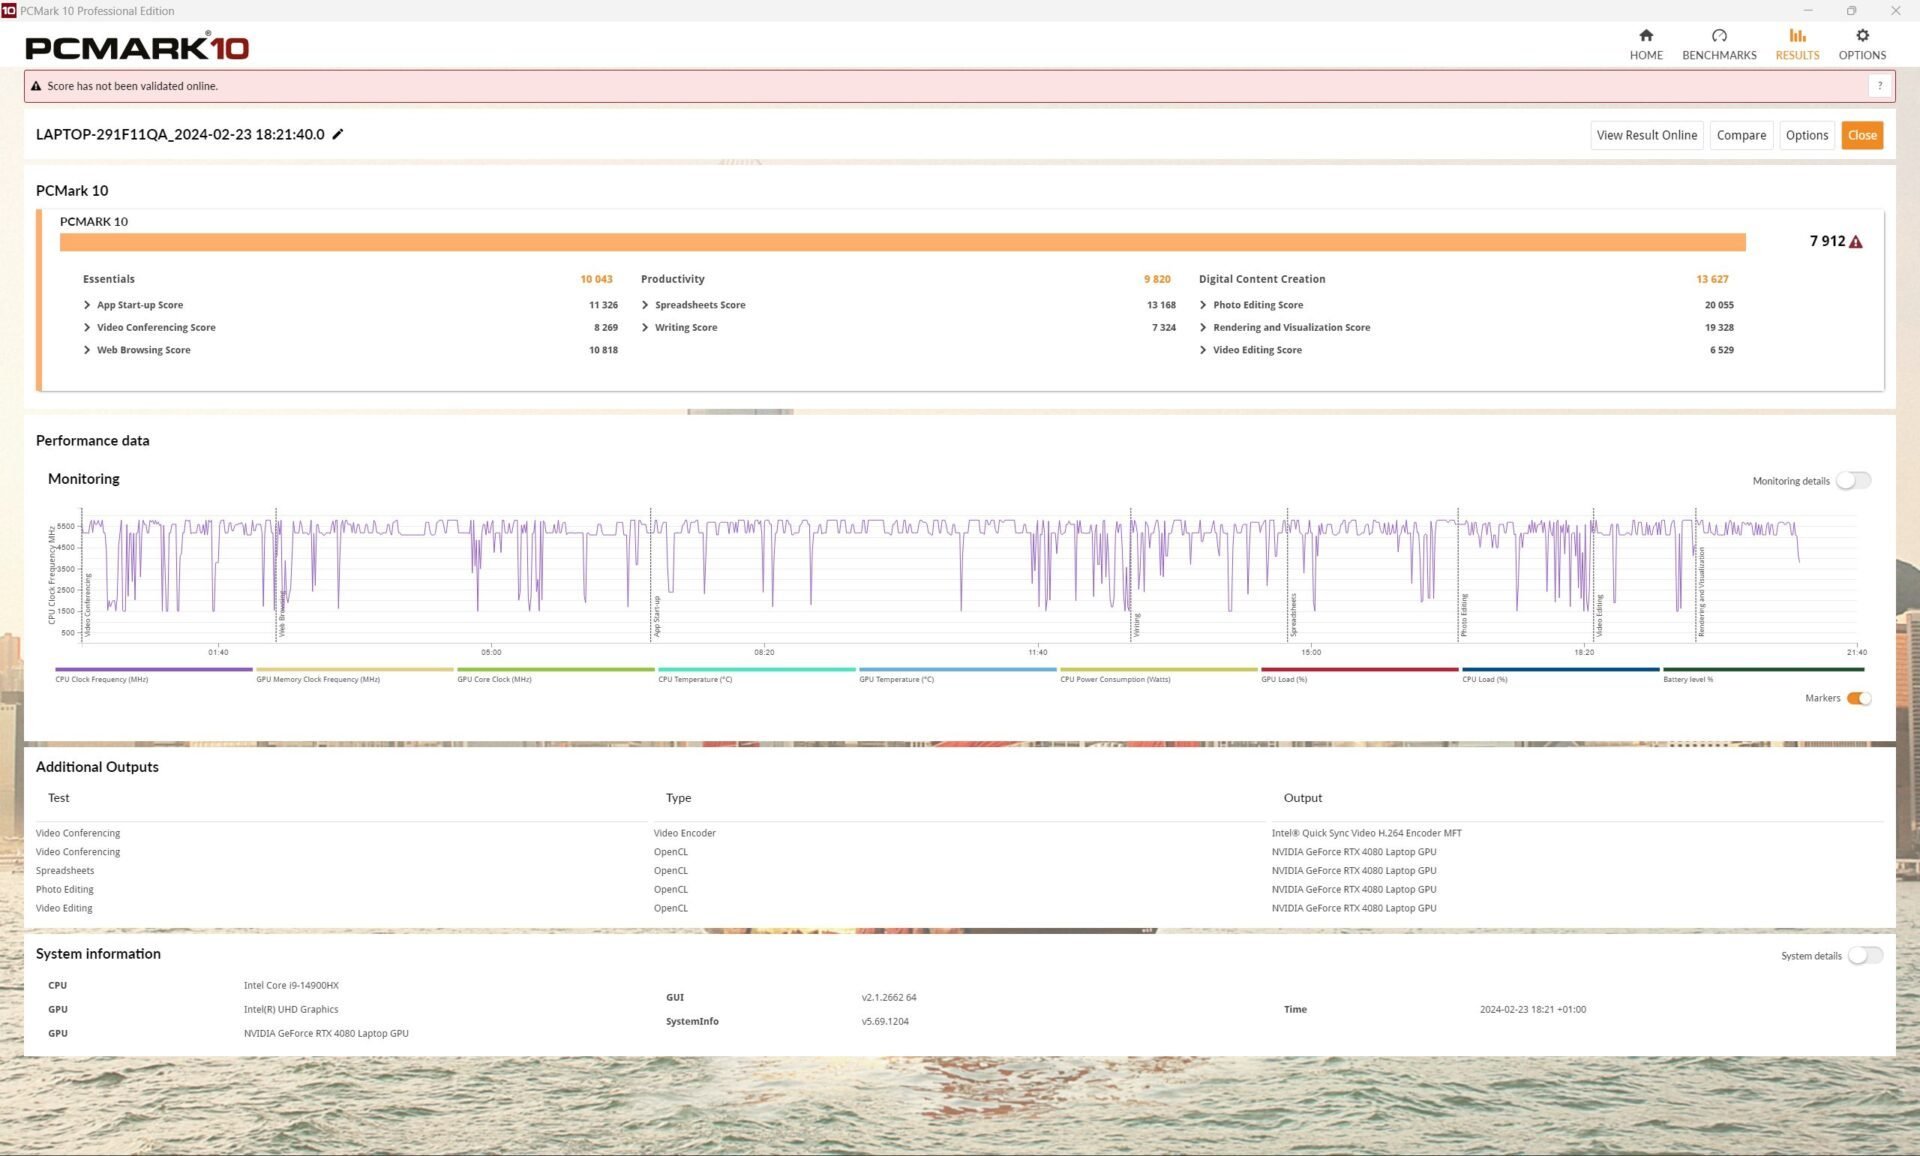Restore down the PCMark window
This screenshot has height=1156, width=1920.
coord(1851,11)
